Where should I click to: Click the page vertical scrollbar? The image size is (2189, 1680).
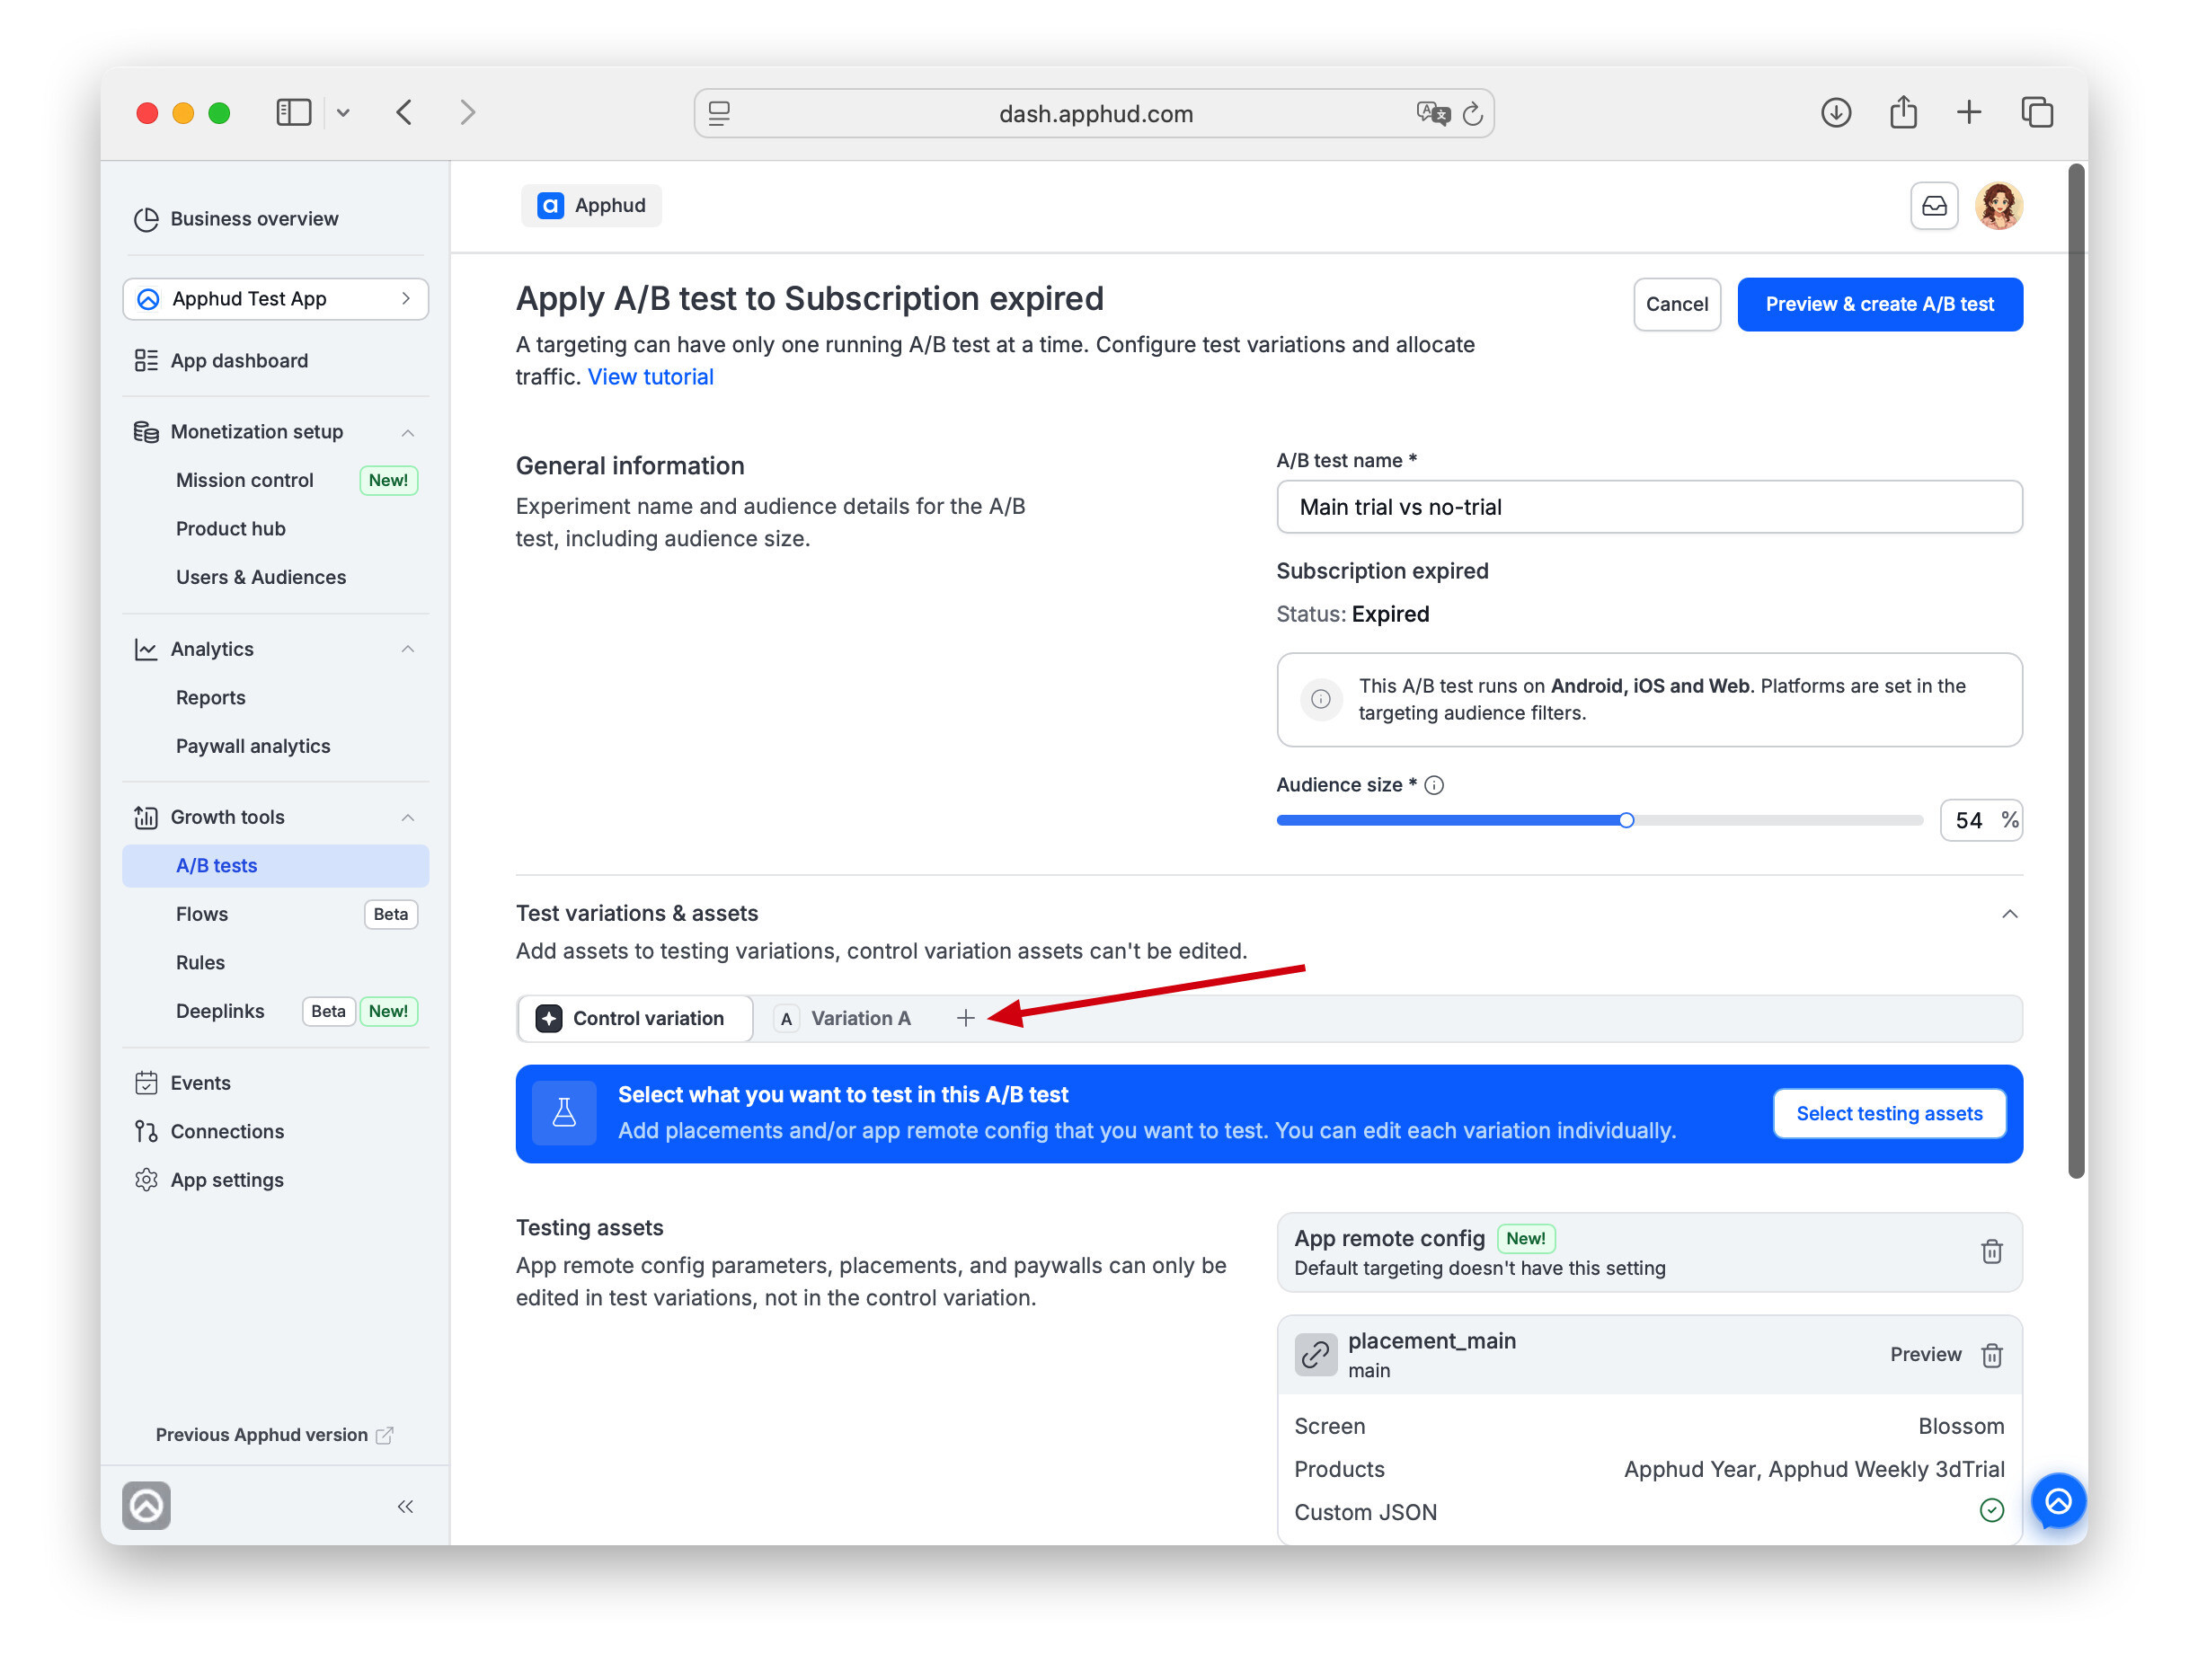[2076, 672]
